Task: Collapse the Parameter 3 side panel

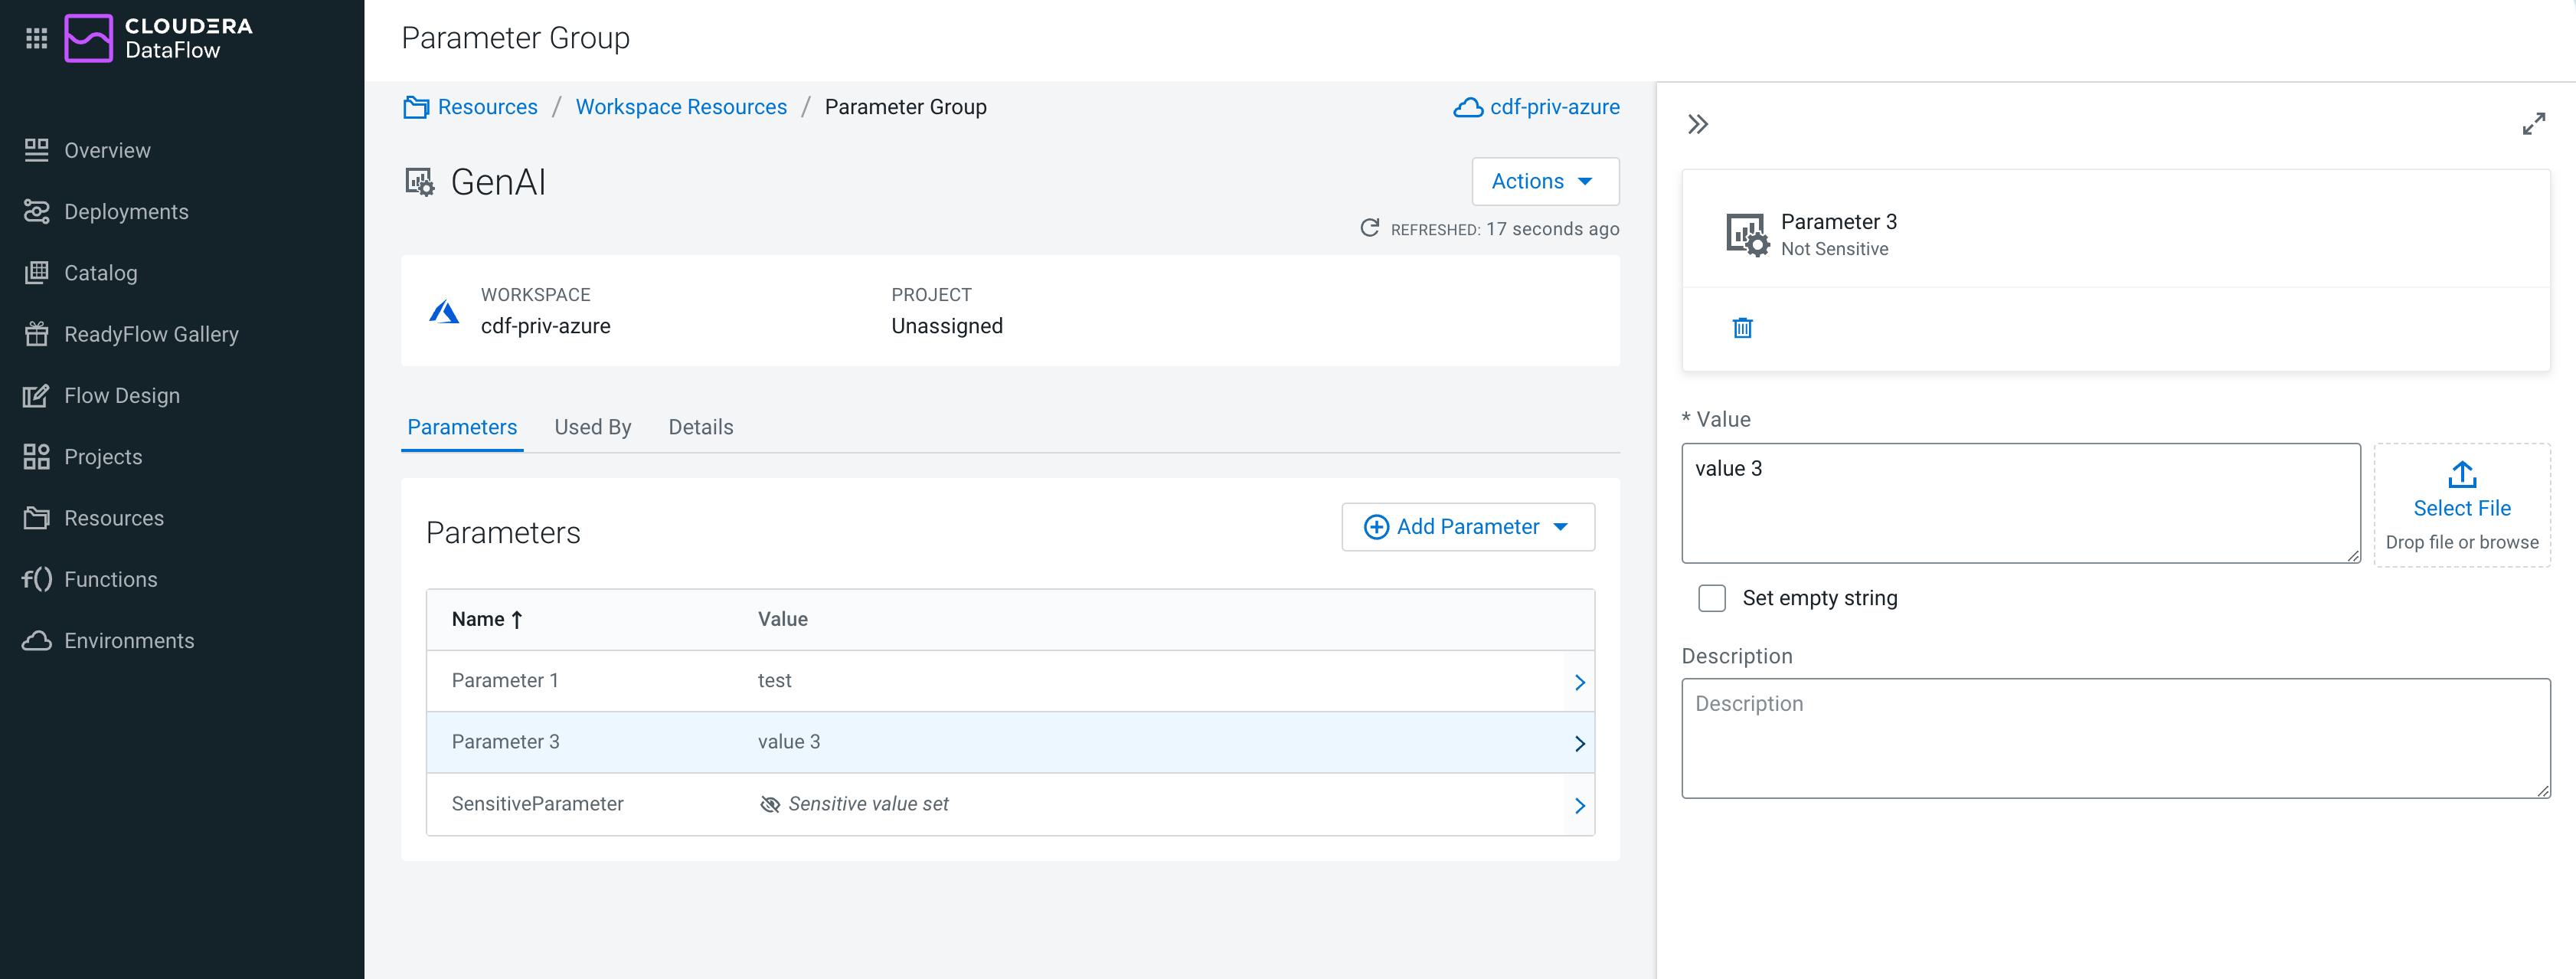Action: [x=1698, y=124]
